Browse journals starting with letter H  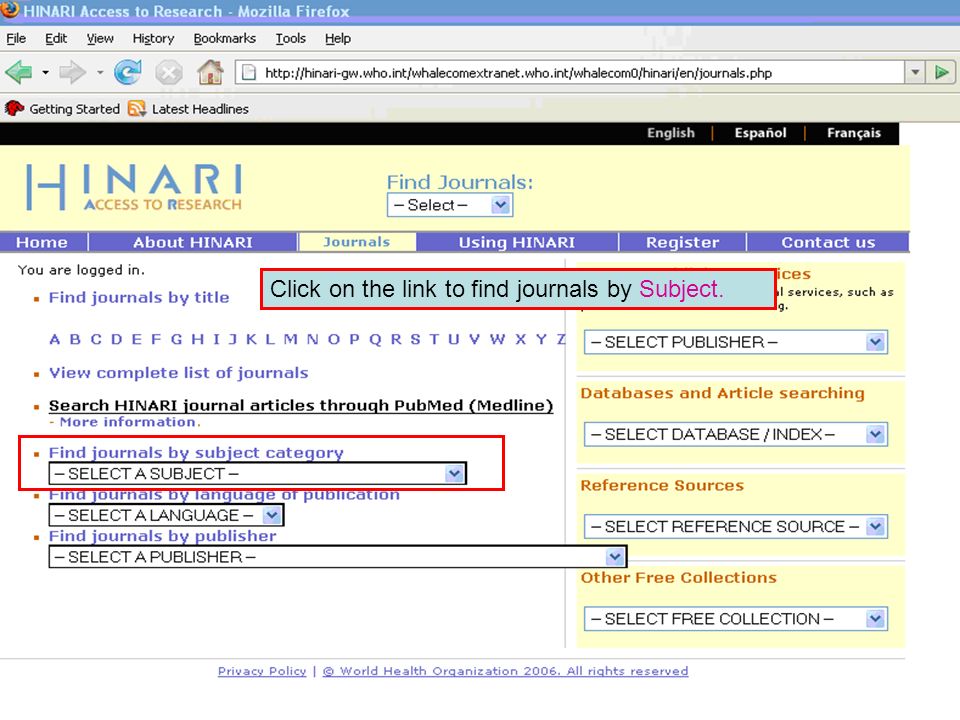(197, 339)
